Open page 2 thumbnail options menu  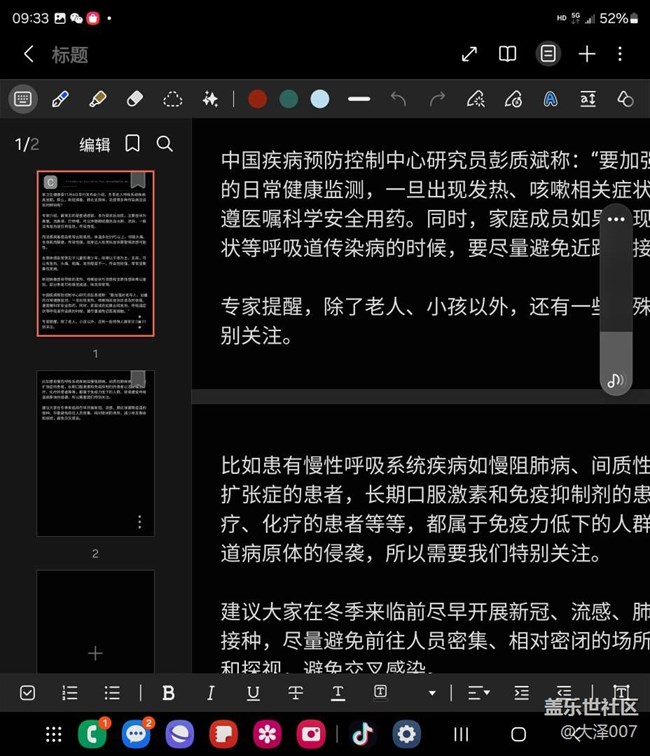click(x=139, y=521)
